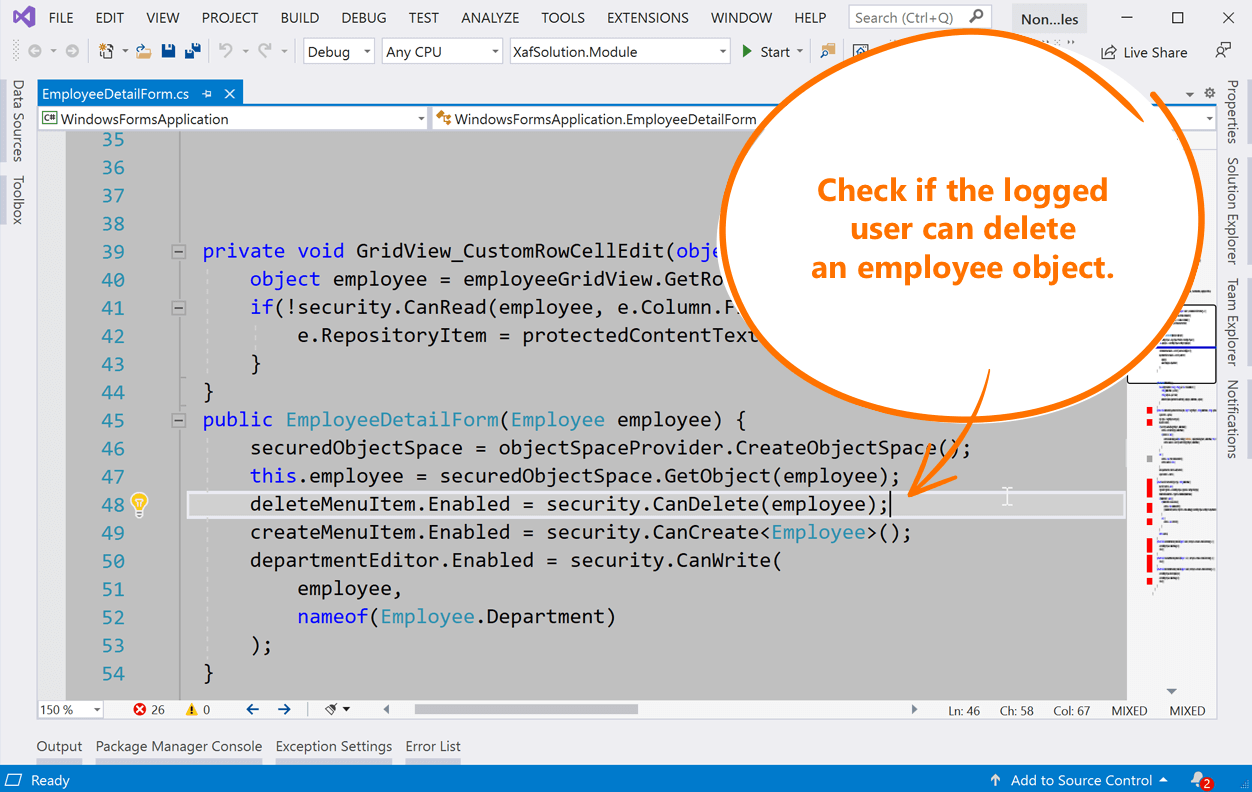Open the DEBUG menu

point(363,17)
